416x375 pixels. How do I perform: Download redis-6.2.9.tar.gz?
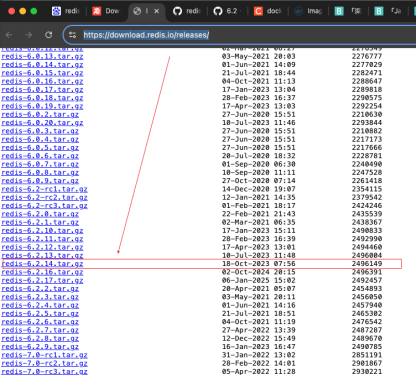(x=40, y=347)
